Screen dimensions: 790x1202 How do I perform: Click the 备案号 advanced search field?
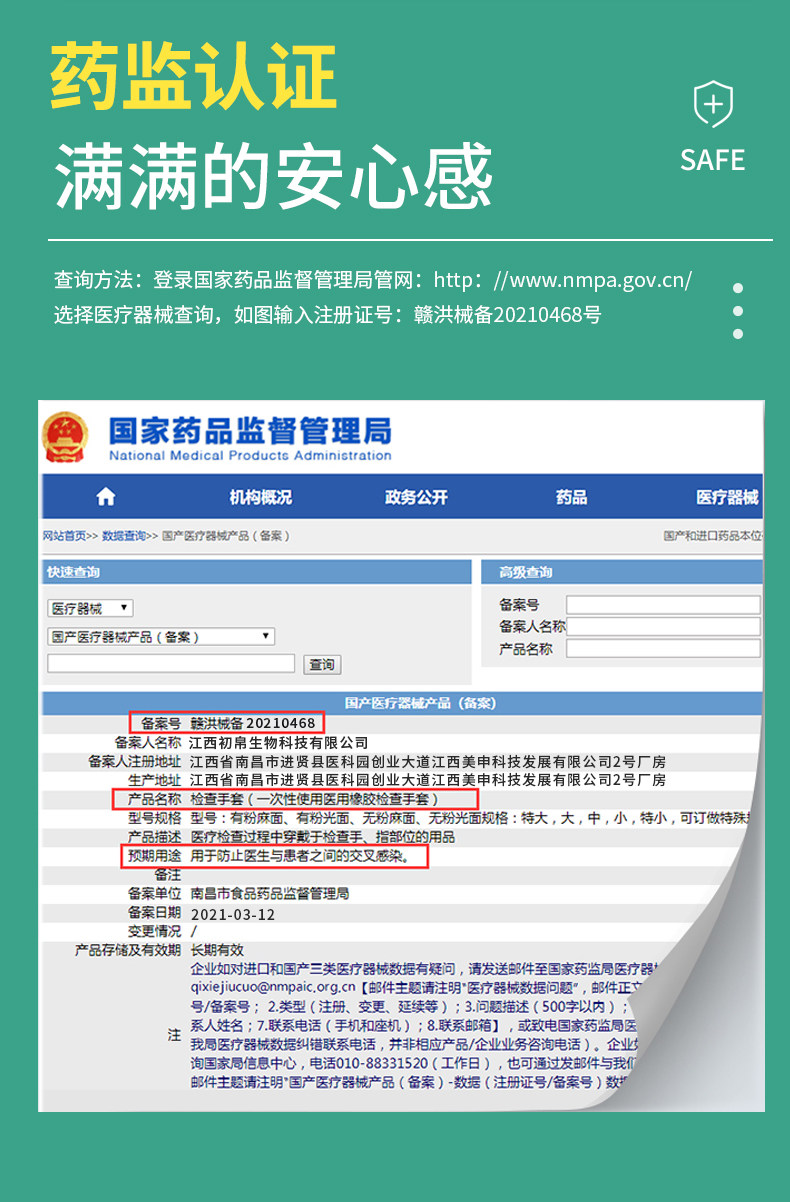(663, 605)
